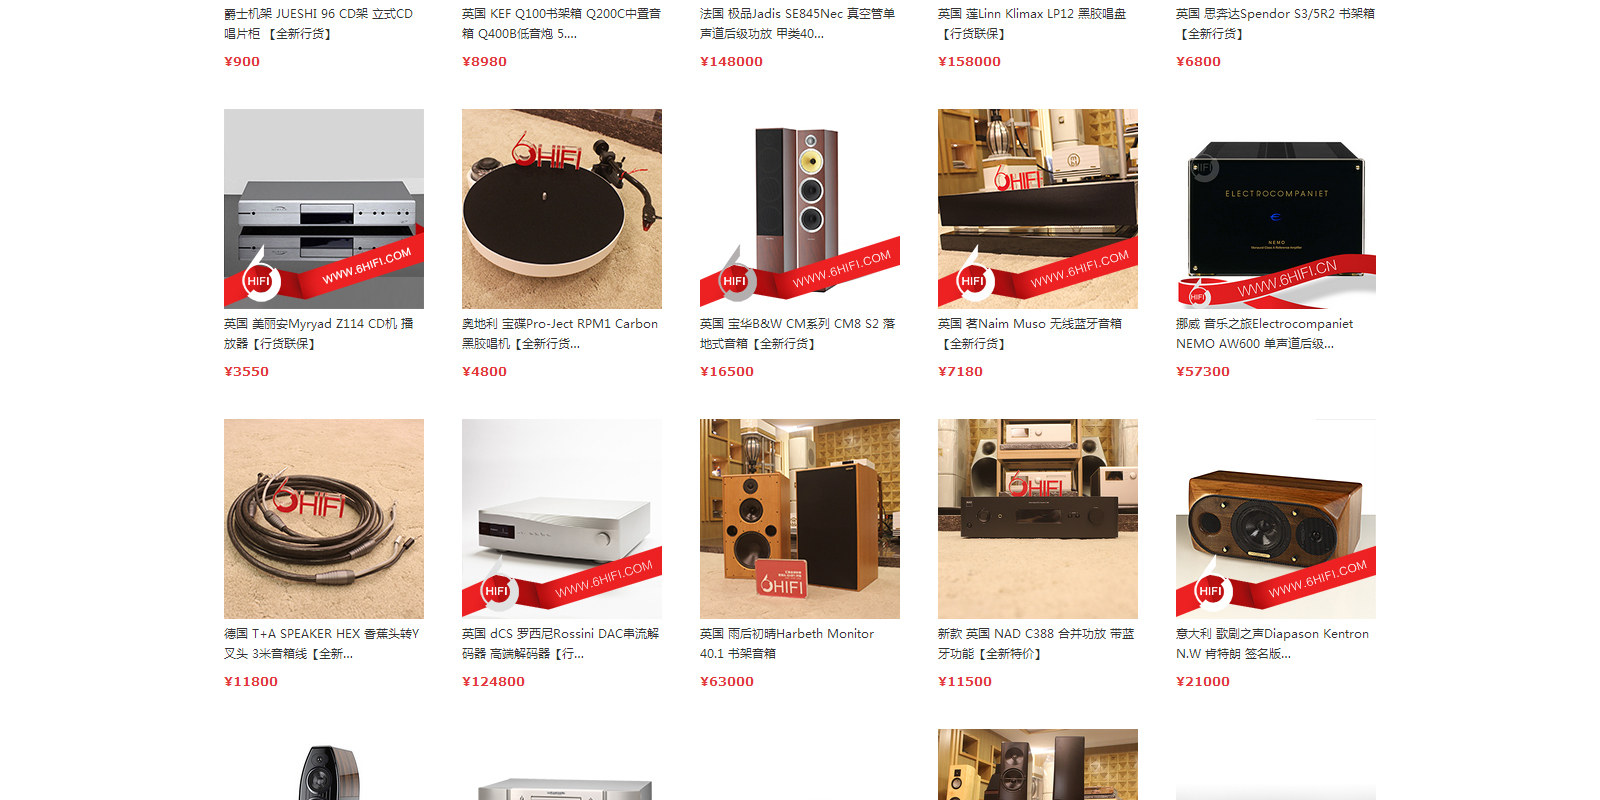The width and height of the screenshot is (1600, 800).
Task: Open the NAD C388 amplifier product photo
Action: click(1038, 519)
